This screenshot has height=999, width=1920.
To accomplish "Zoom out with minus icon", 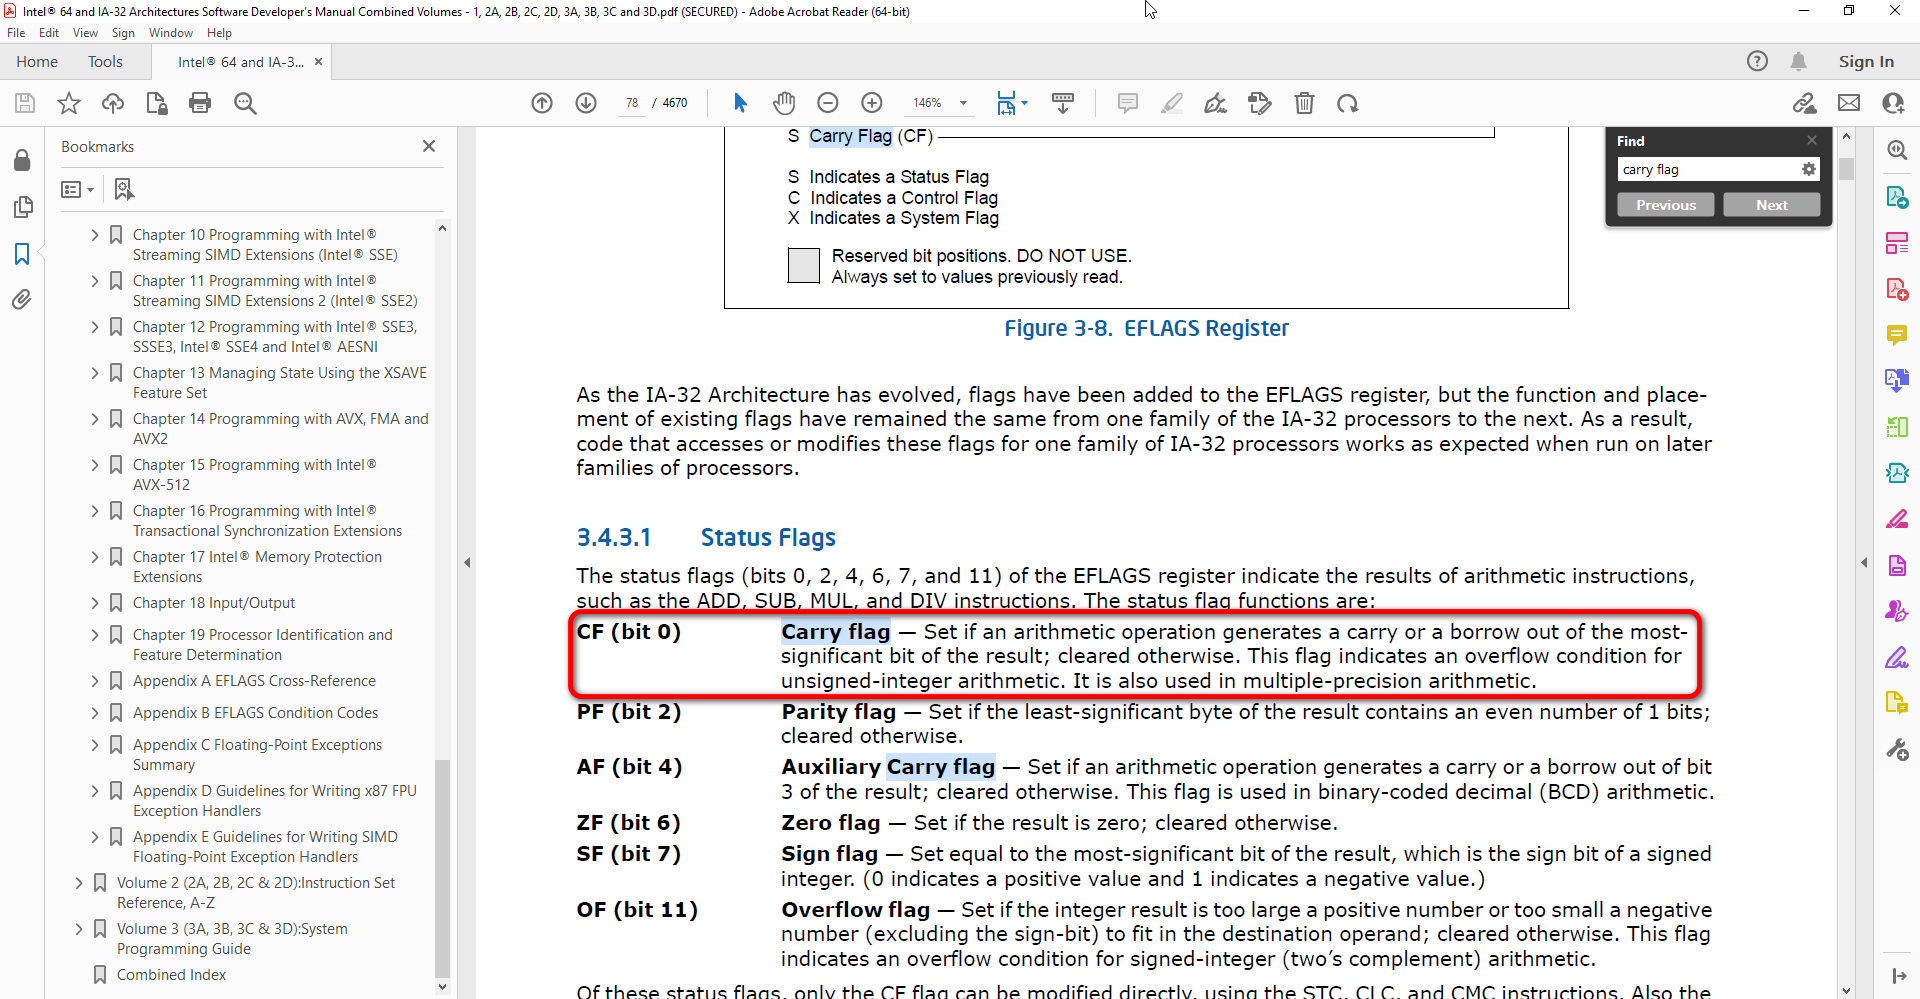I will pos(828,103).
